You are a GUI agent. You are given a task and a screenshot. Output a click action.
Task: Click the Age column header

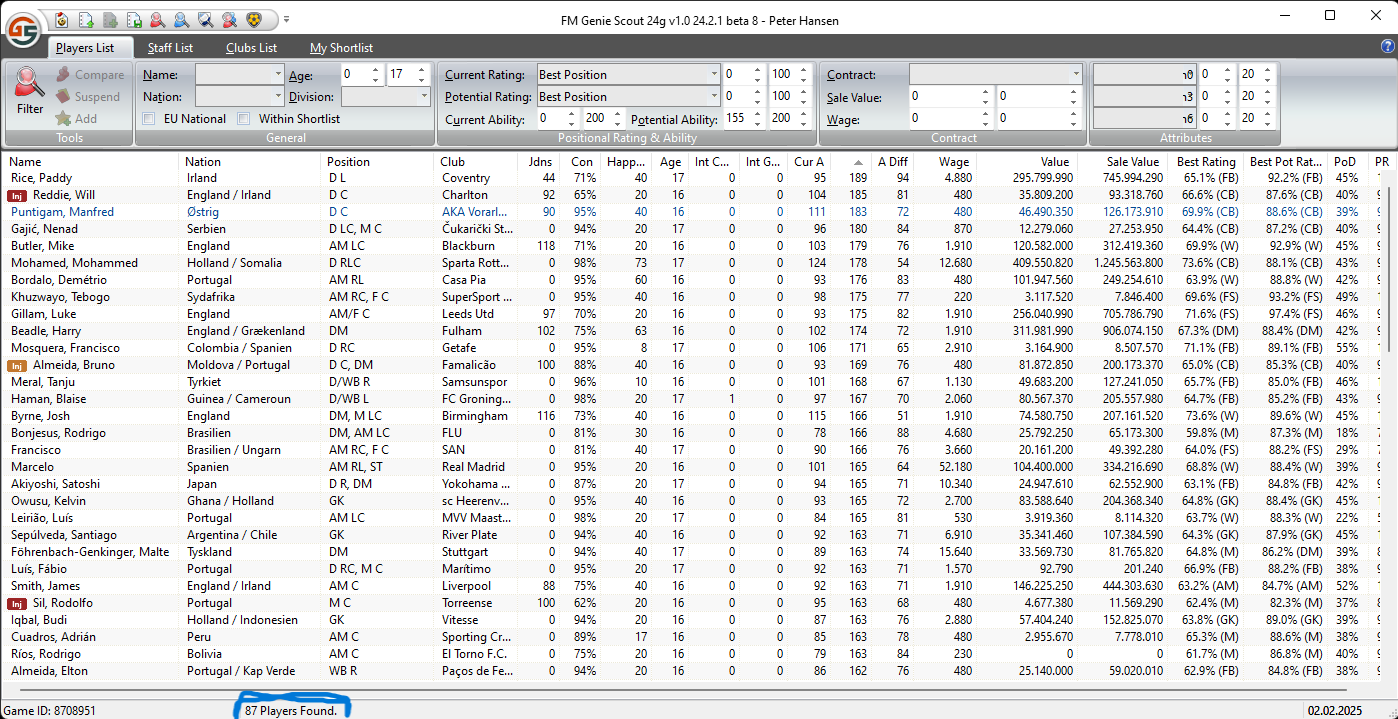671,162
